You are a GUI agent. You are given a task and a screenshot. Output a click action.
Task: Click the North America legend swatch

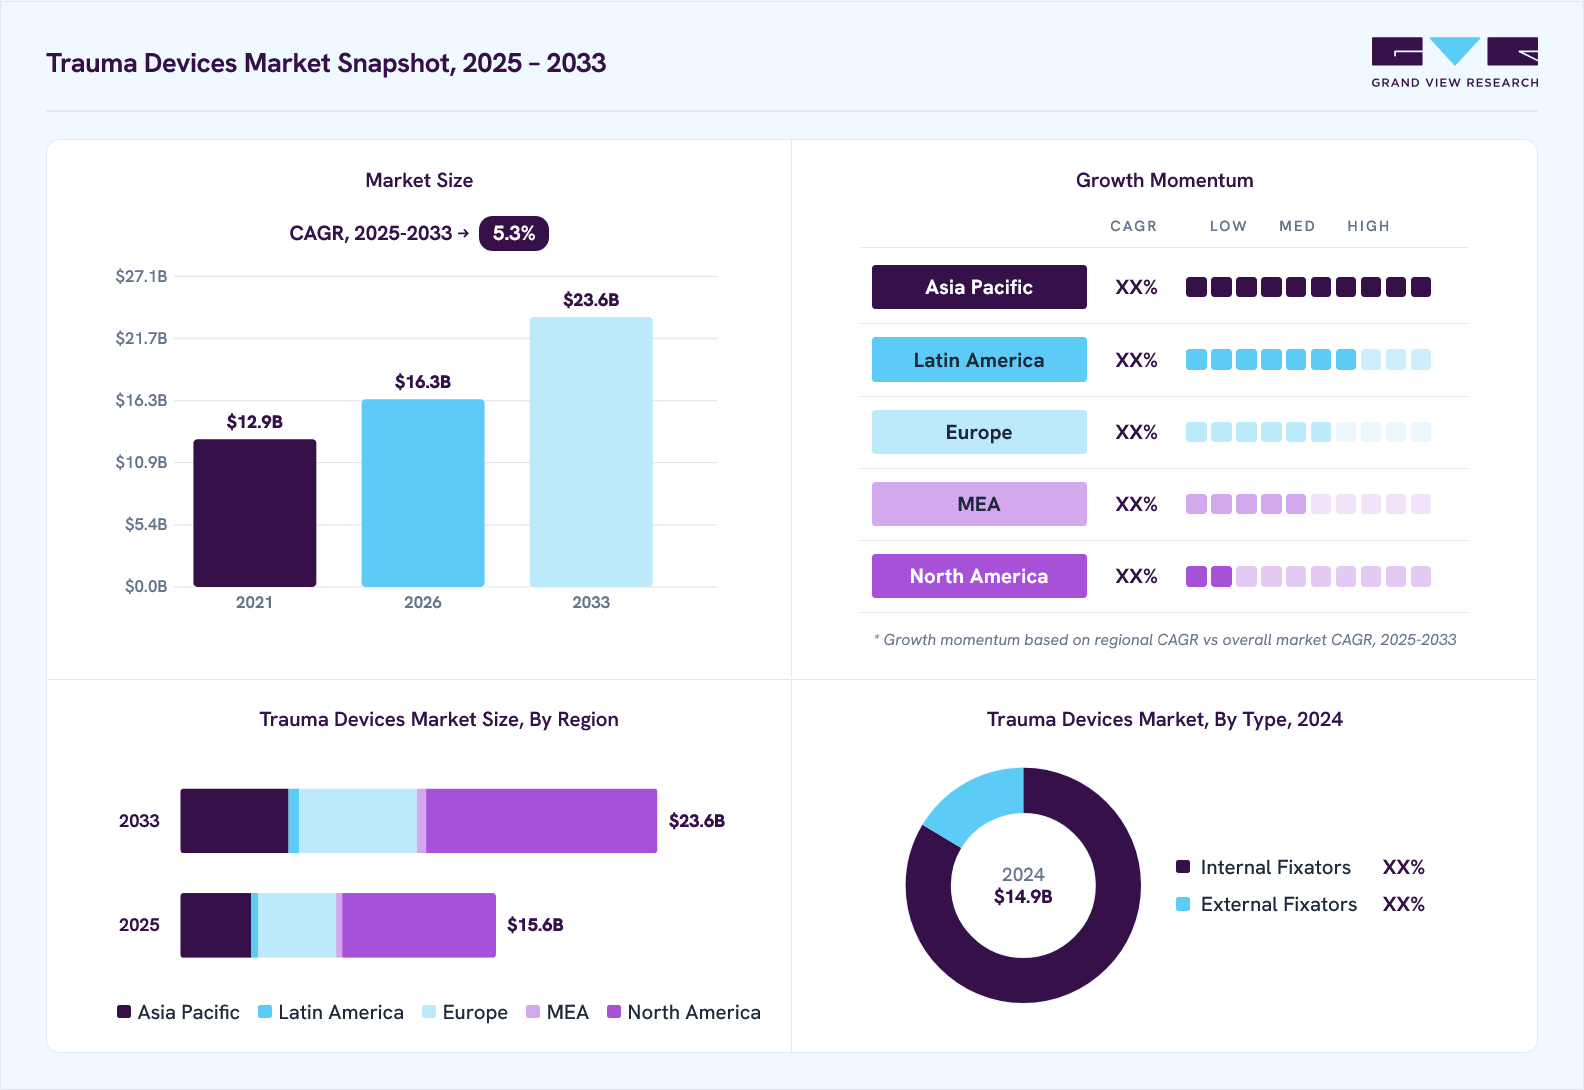point(614,1012)
